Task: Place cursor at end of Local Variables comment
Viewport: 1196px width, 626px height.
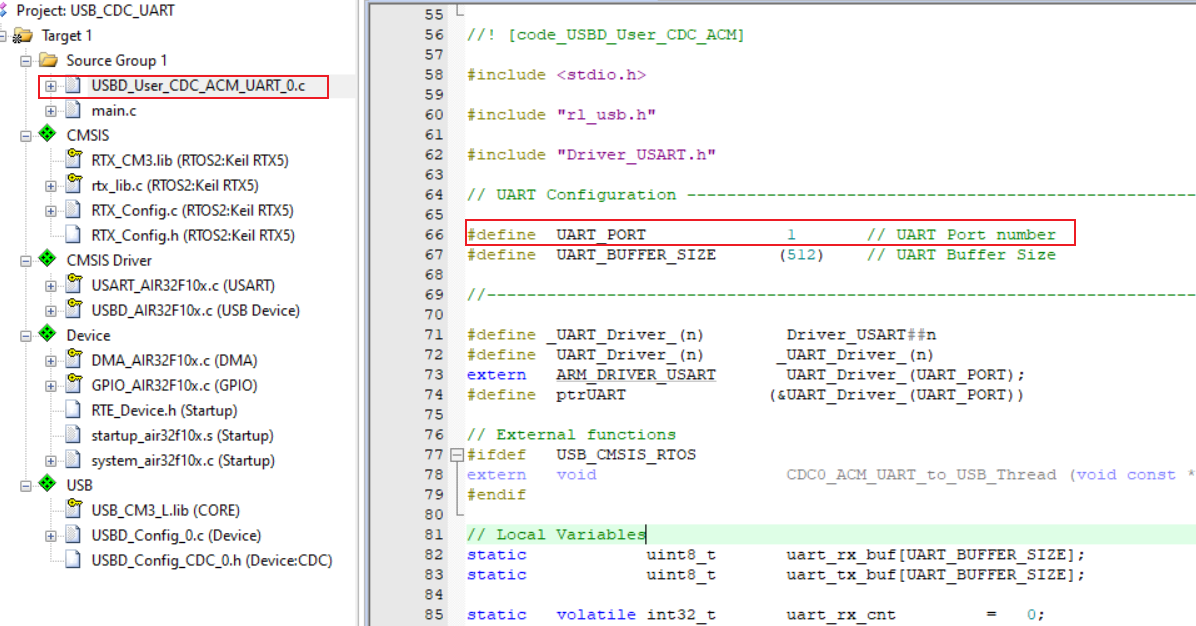Action: point(646,535)
